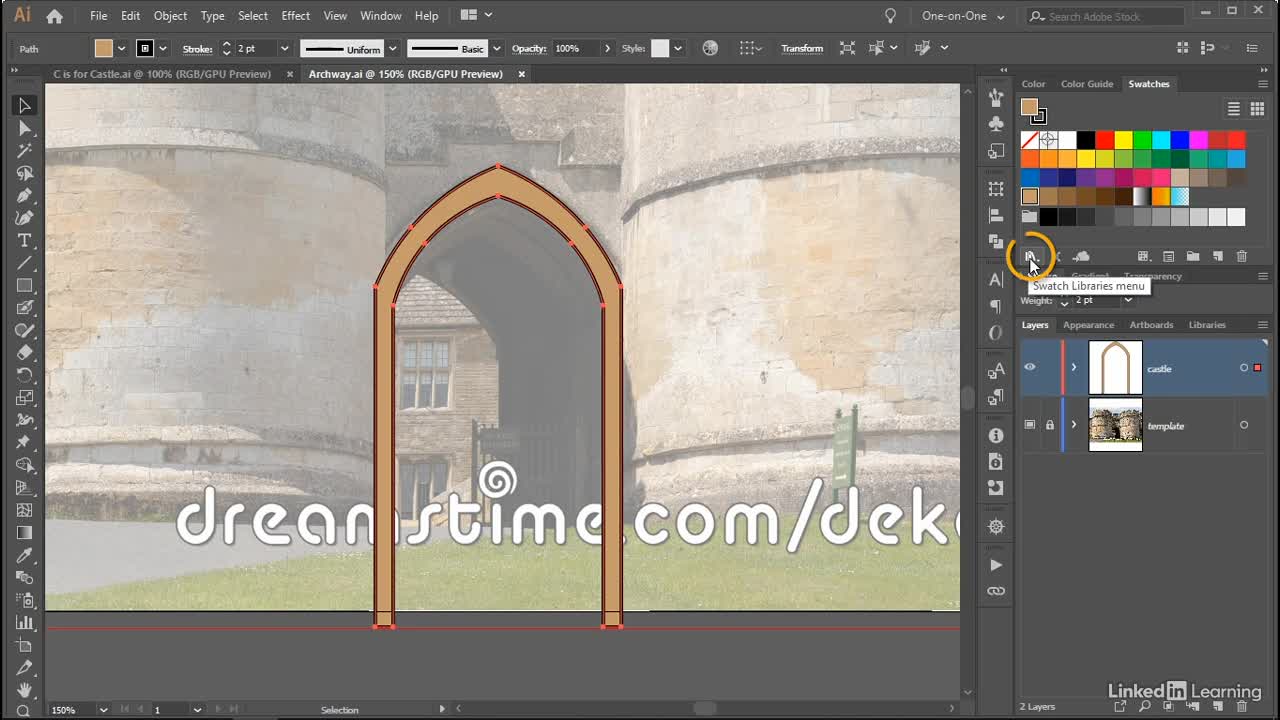
Task: Open the zoom level dropdown
Action: pyautogui.click(x=103, y=710)
